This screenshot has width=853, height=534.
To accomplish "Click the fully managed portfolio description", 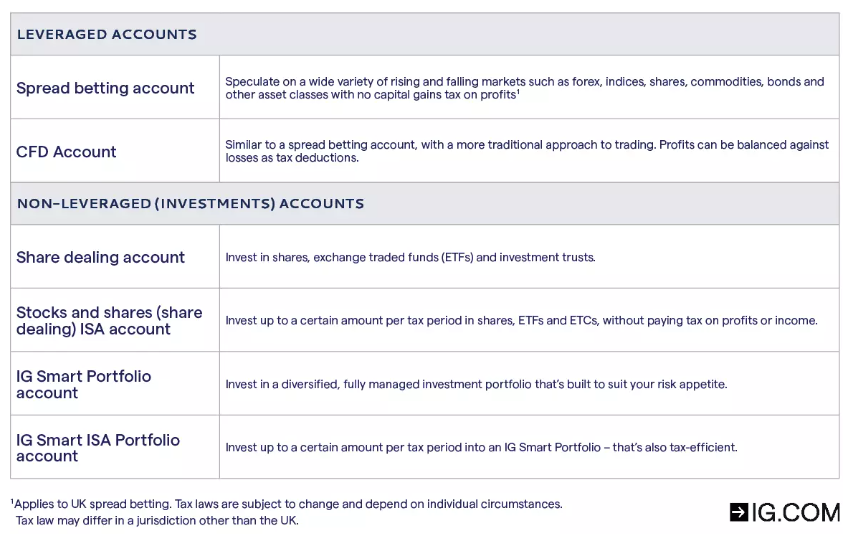I will [x=475, y=384].
